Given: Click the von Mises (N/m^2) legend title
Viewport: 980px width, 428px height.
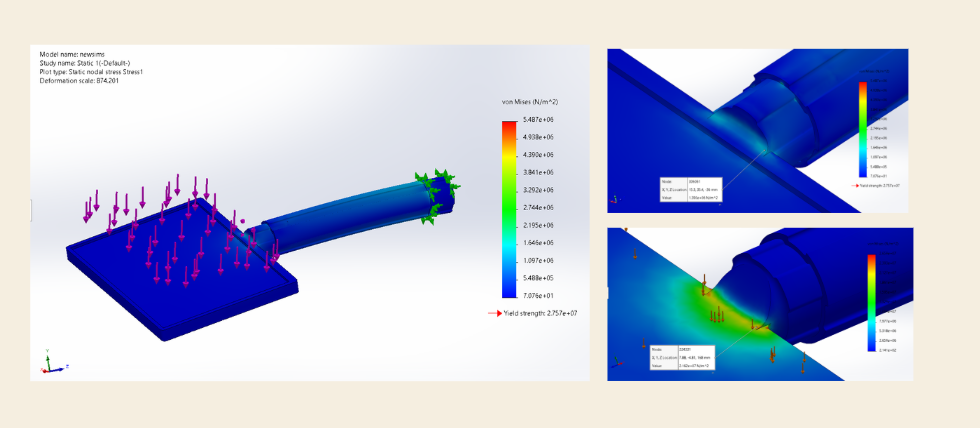Looking at the screenshot, I should click(x=528, y=103).
